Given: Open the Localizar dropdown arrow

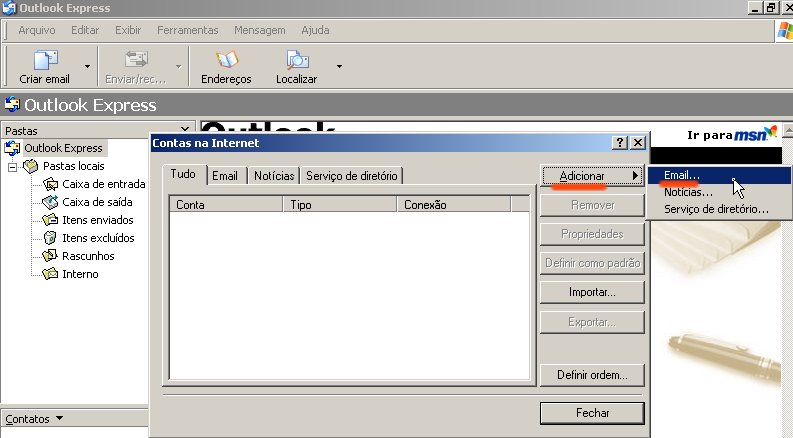Looking at the screenshot, I should pos(339,66).
